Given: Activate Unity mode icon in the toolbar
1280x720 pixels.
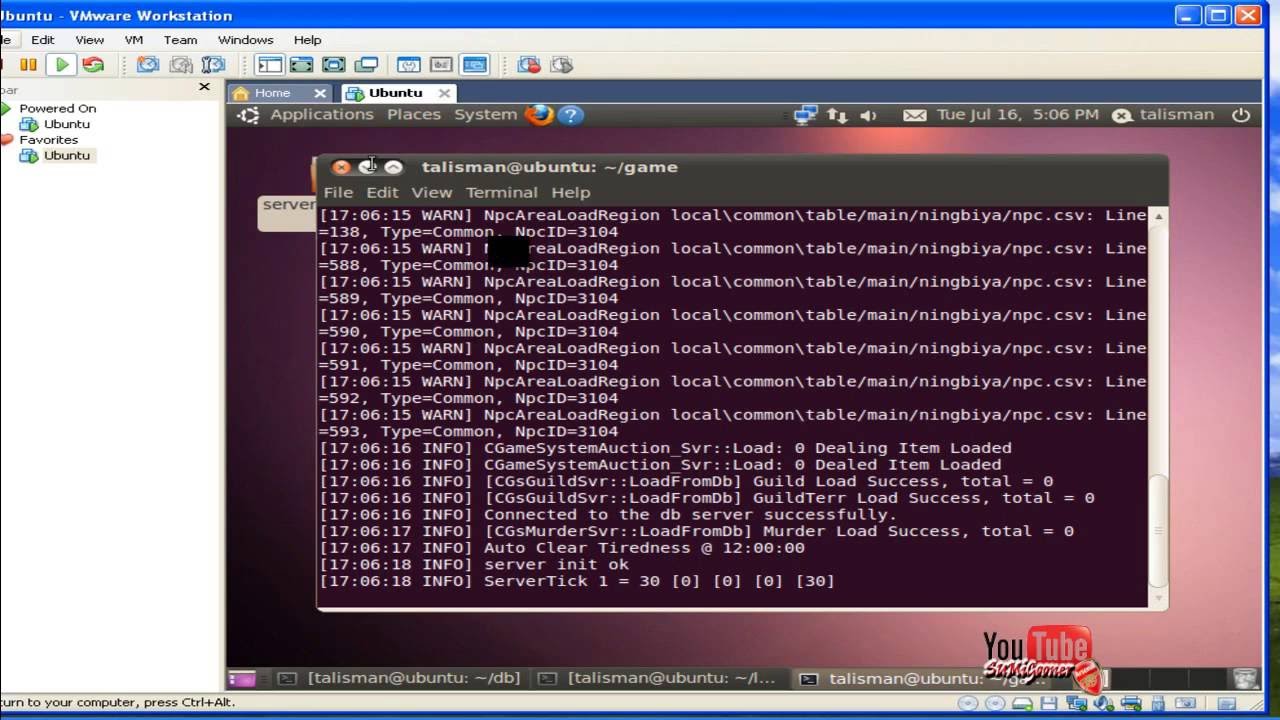Looking at the screenshot, I should pos(366,65).
